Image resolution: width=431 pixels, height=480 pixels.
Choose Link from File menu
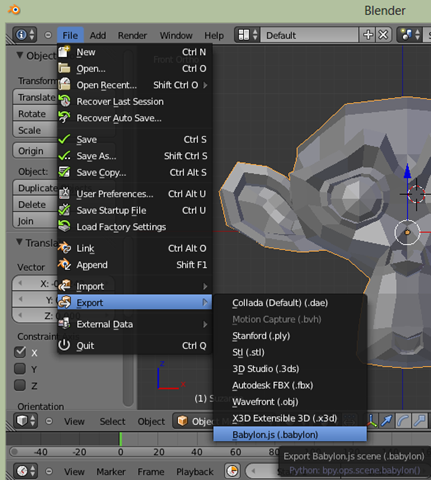(x=135, y=248)
